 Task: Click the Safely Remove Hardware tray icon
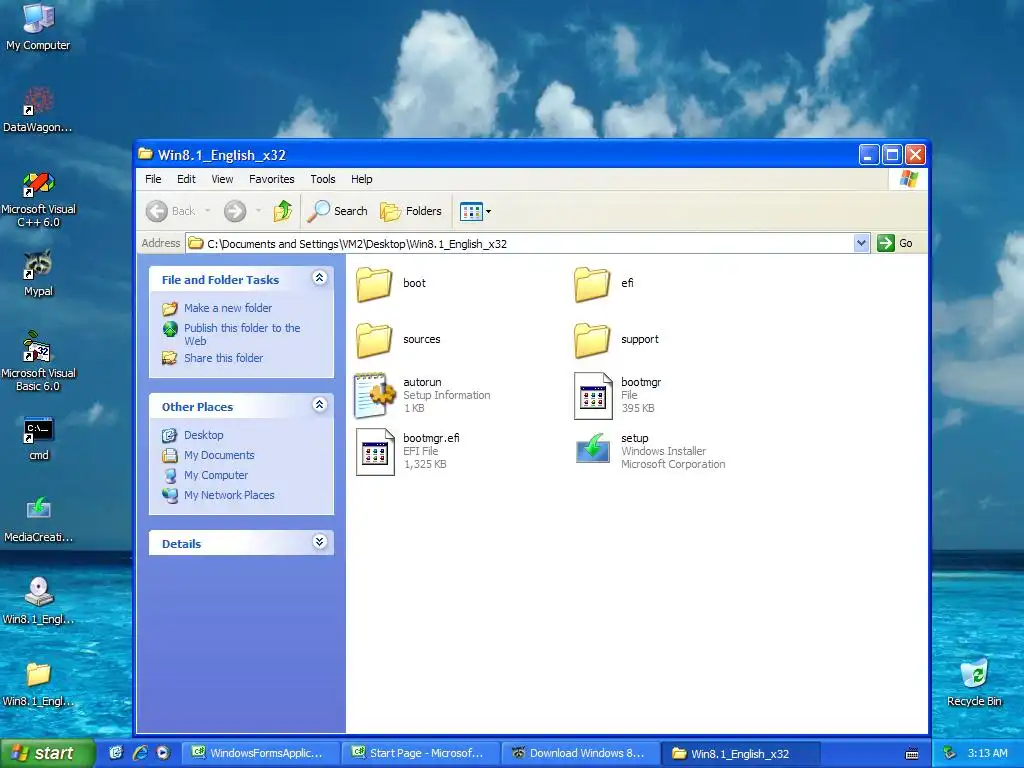tap(950, 754)
